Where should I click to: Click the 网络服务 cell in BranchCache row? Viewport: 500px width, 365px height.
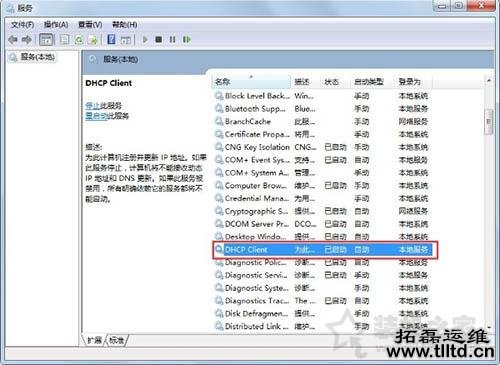tap(413, 122)
